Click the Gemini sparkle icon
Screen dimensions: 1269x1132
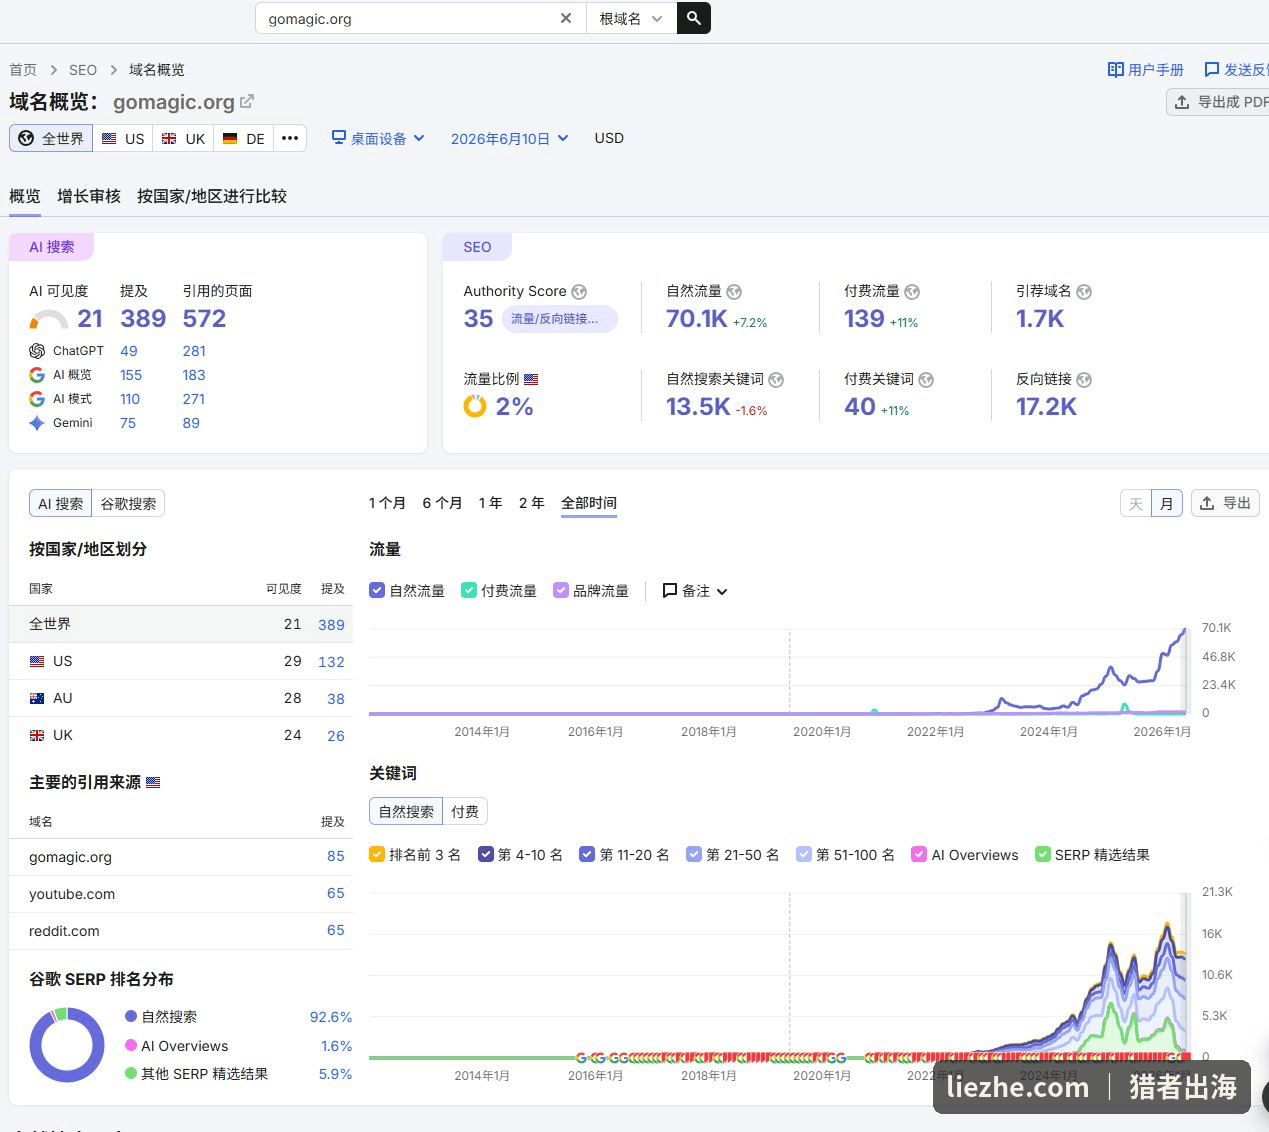37,423
